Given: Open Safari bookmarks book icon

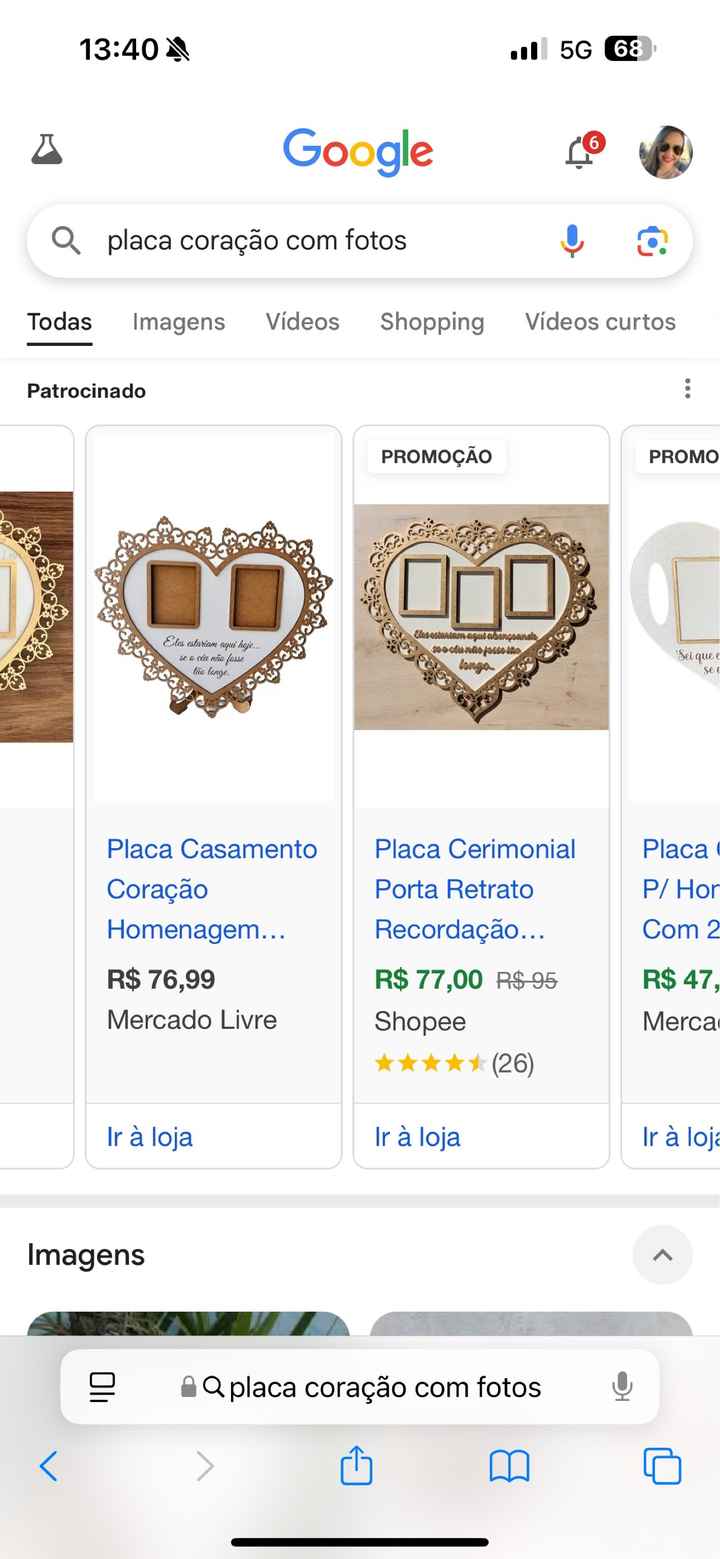Looking at the screenshot, I should click(x=509, y=1467).
